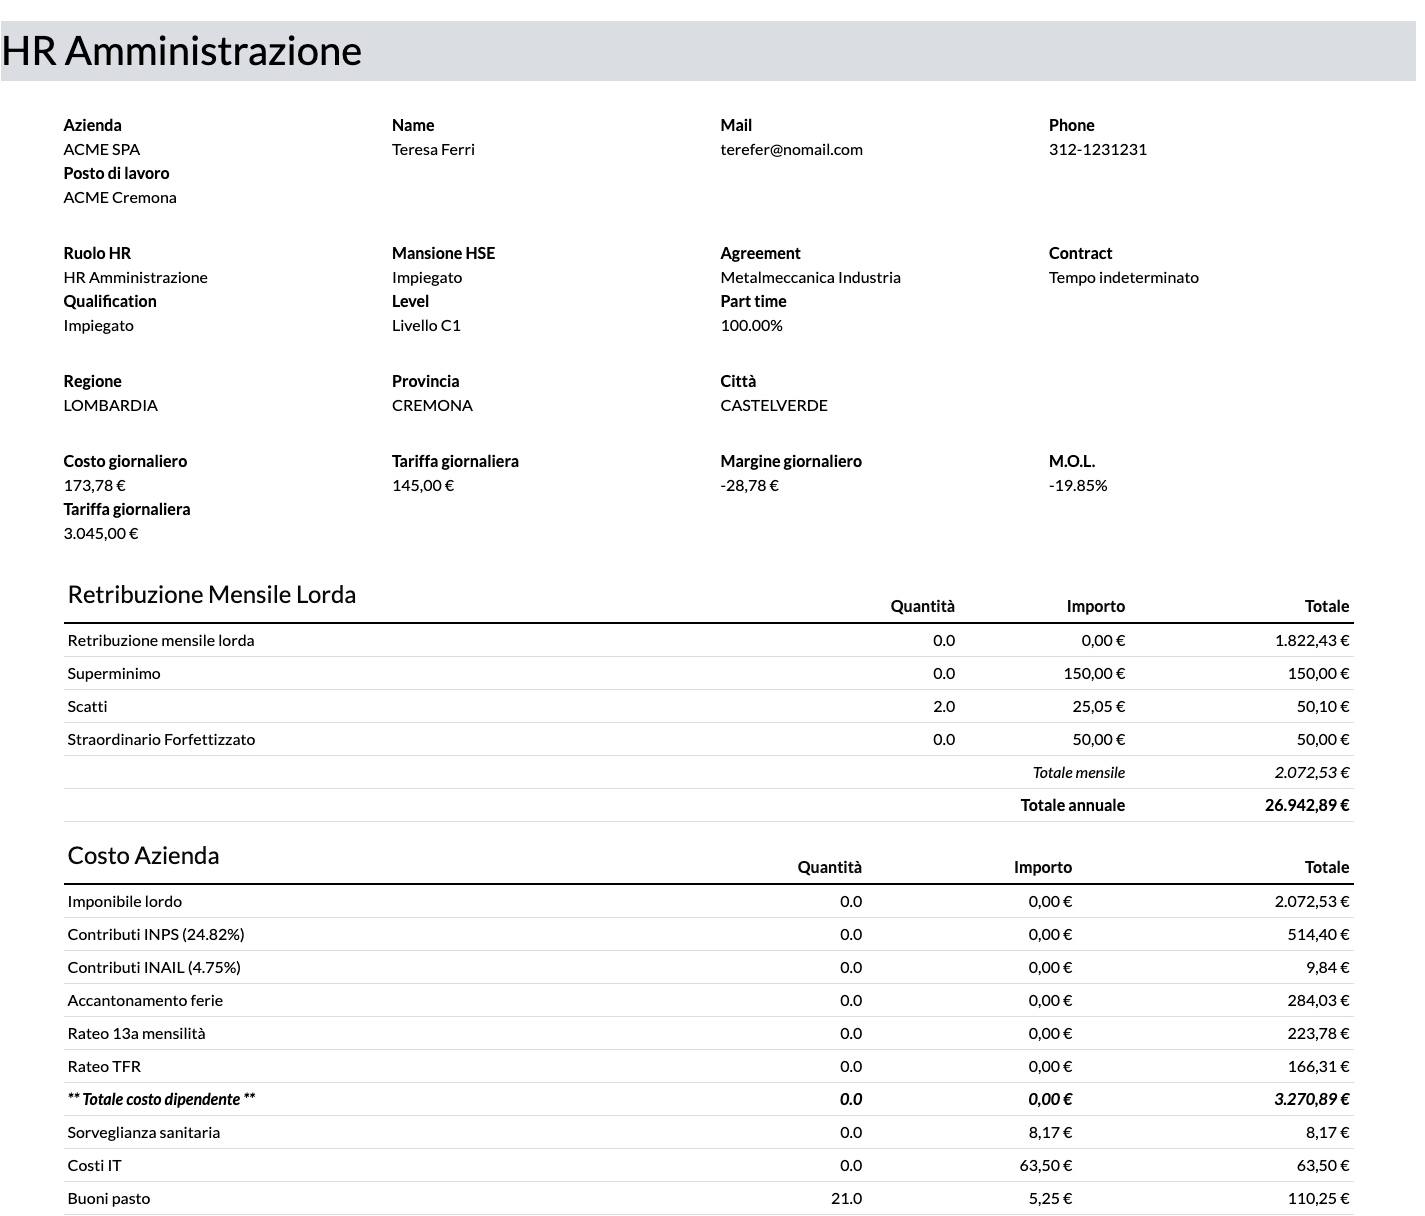Select the Straordinario Forfettizzato row label
This screenshot has height=1216, width=1425.
coord(161,739)
